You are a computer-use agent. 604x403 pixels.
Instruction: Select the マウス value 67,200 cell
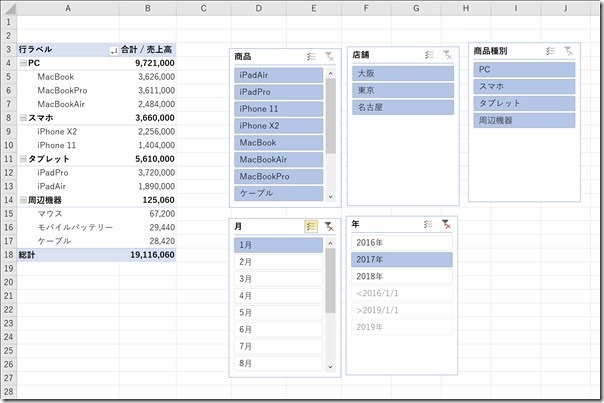pos(148,213)
